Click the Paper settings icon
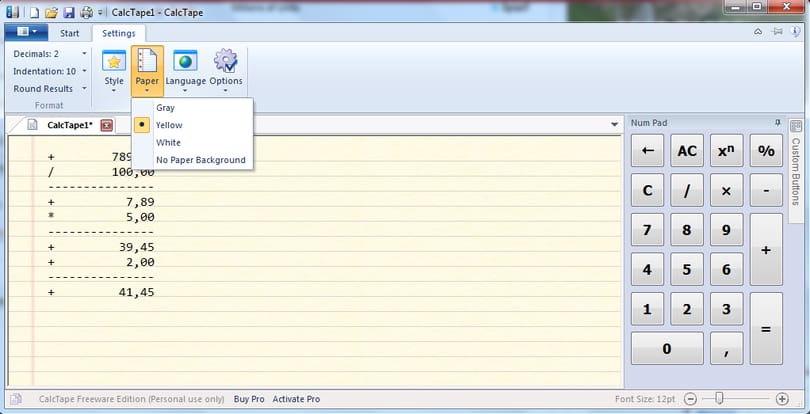 click(x=147, y=61)
